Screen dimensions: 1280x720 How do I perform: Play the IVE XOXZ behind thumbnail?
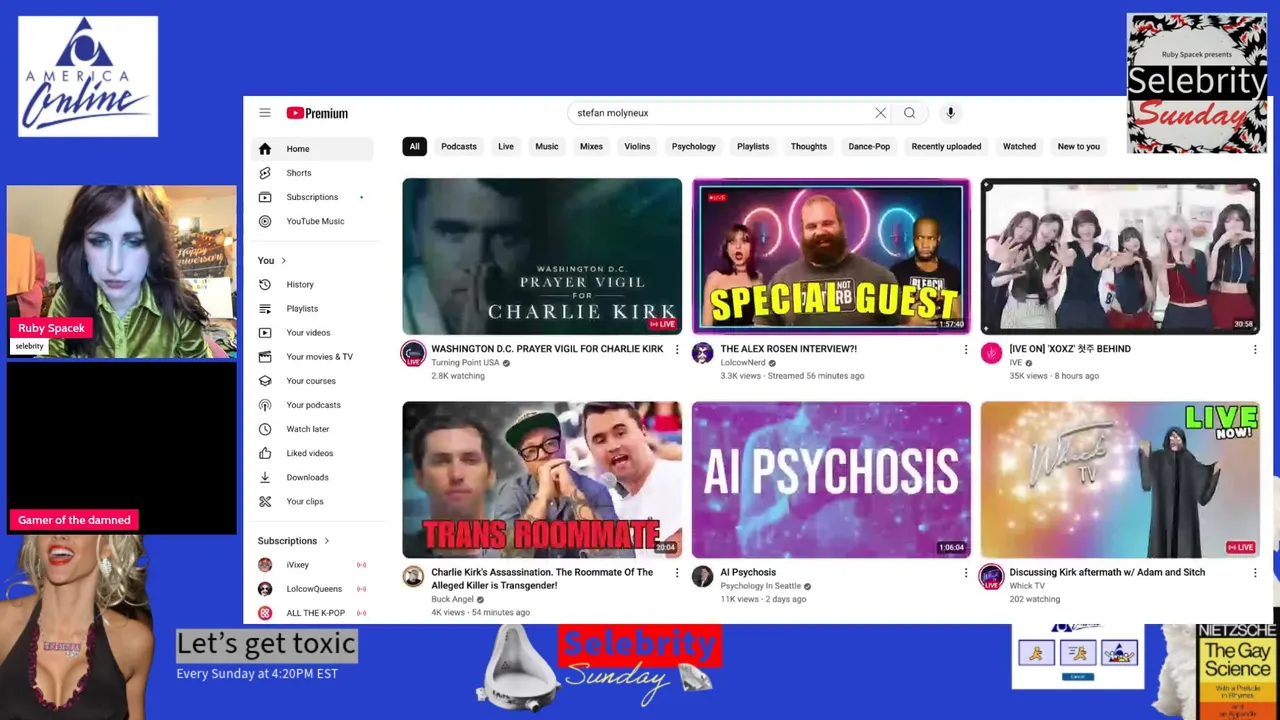[1120, 256]
